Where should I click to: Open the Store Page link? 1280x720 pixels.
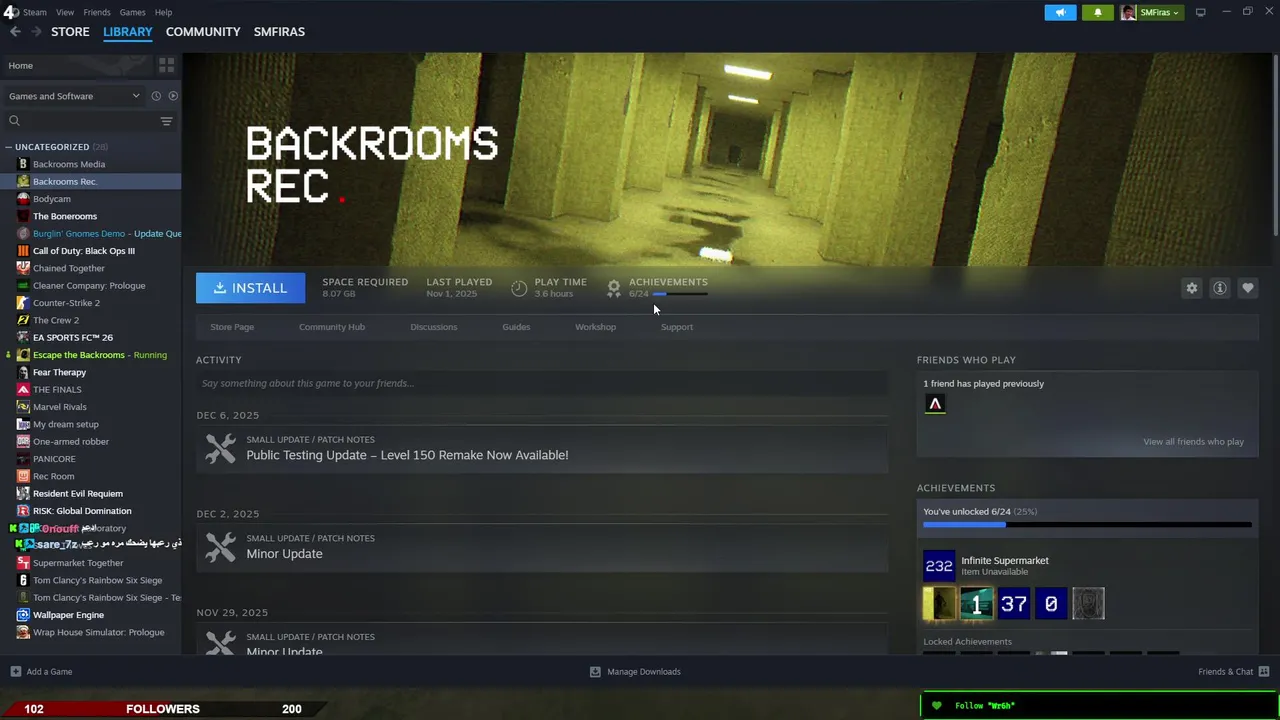(232, 327)
